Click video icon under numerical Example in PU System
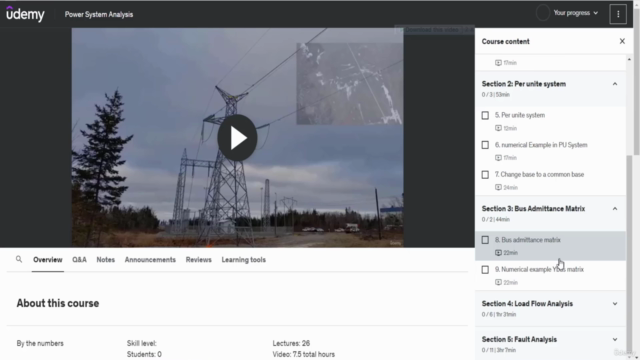 pos(498,158)
